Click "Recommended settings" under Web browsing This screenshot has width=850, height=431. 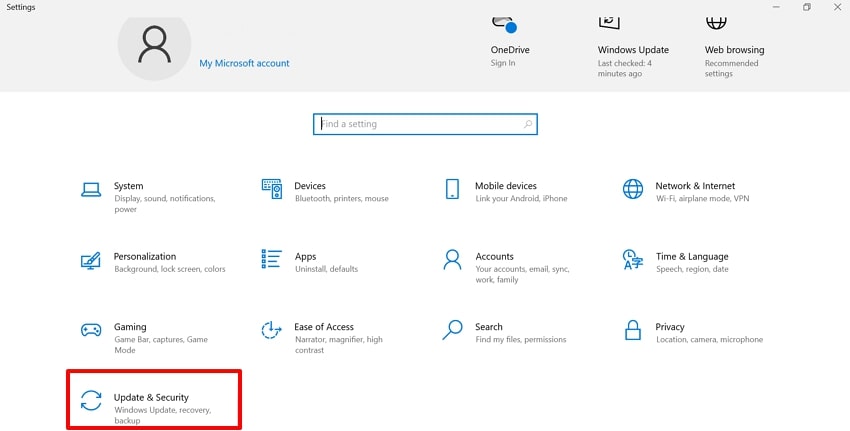click(x=731, y=68)
